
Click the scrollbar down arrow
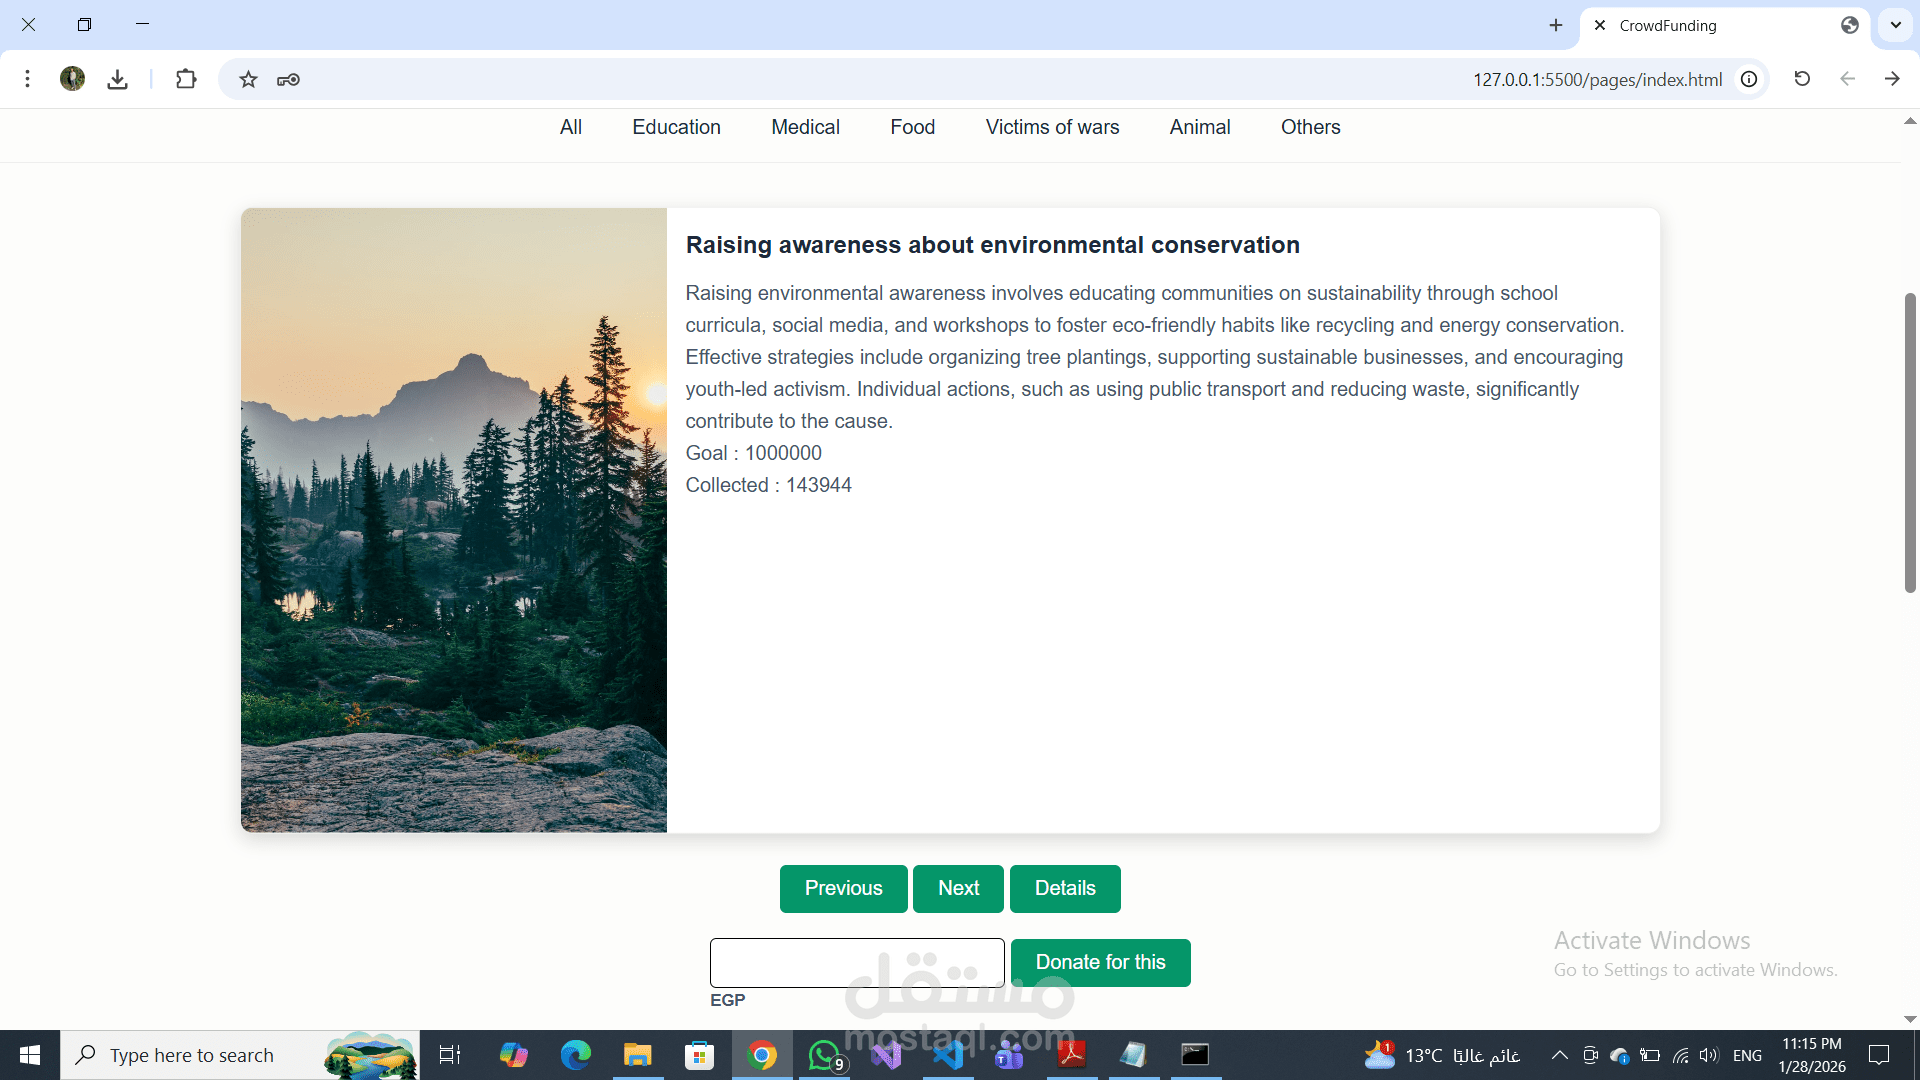pos(1910,1019)
